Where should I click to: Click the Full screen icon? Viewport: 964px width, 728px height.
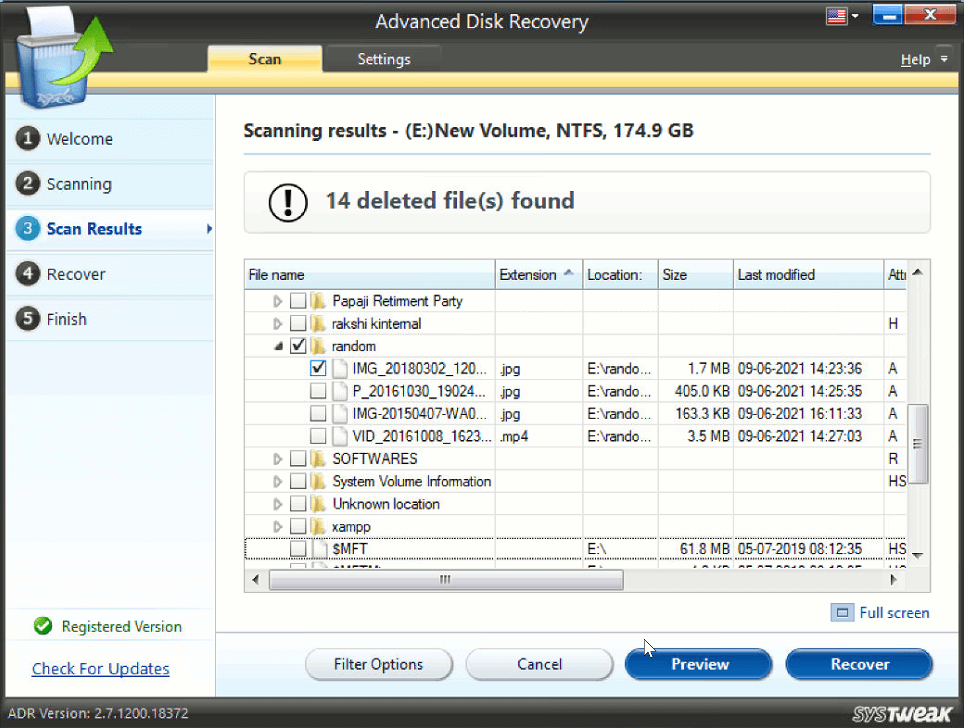[x=840, y=612]
